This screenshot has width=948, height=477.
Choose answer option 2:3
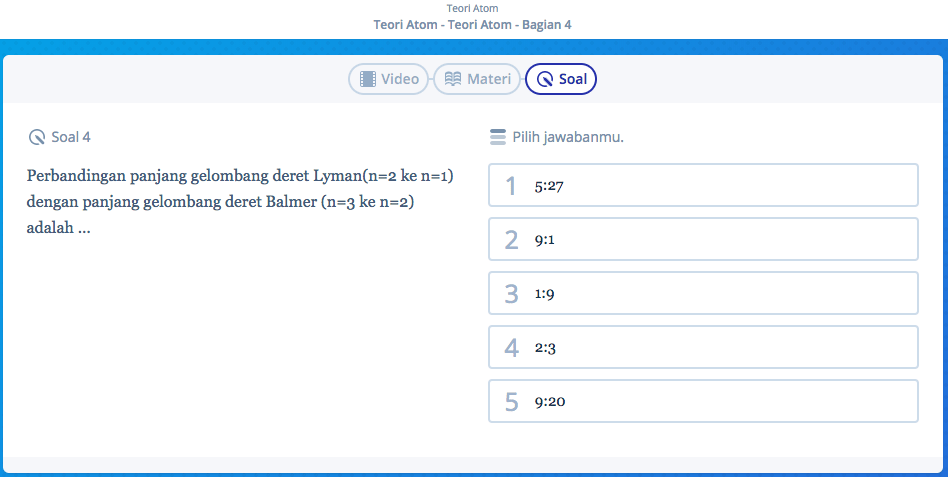coord(702,348)
